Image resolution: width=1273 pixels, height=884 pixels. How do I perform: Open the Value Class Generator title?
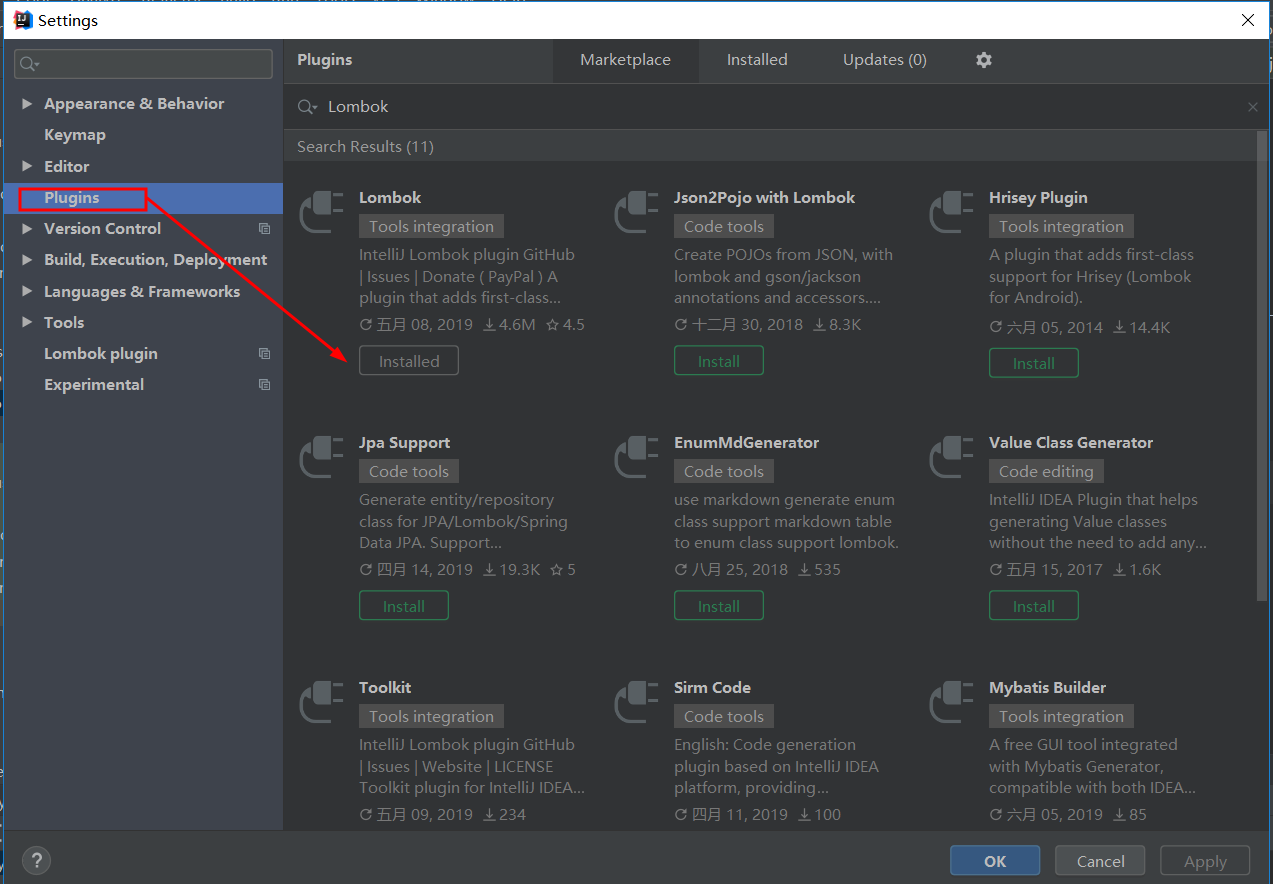pyautogui.click(x=1071, y=443)
